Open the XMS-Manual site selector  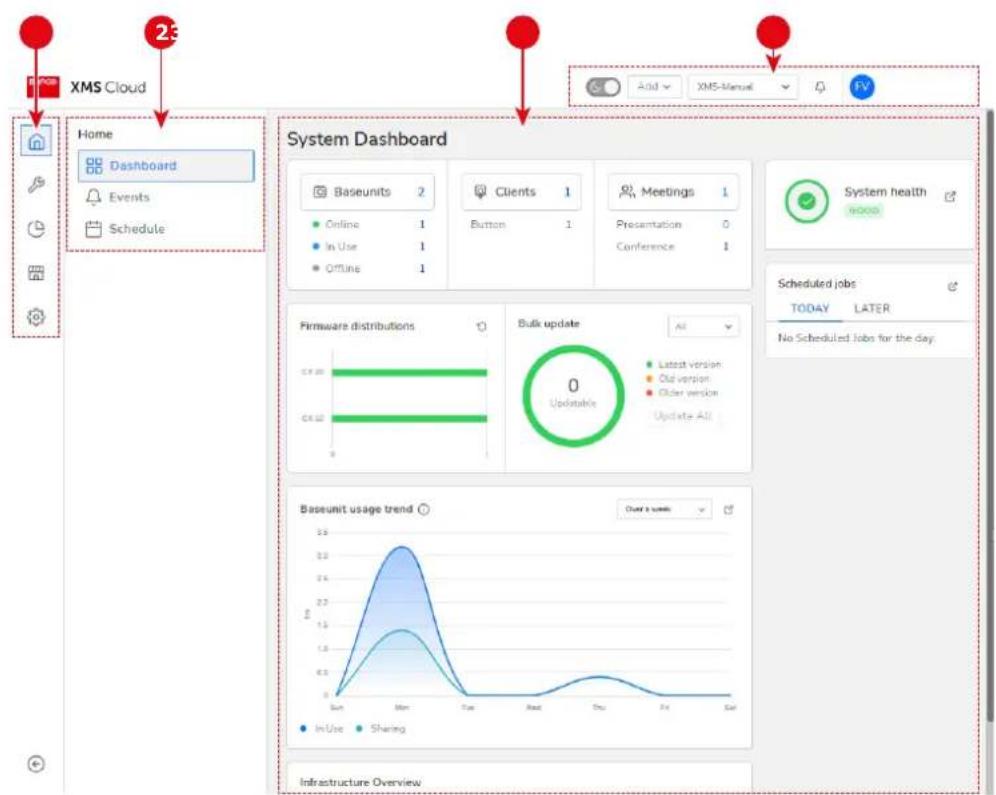tap(743, 86)
